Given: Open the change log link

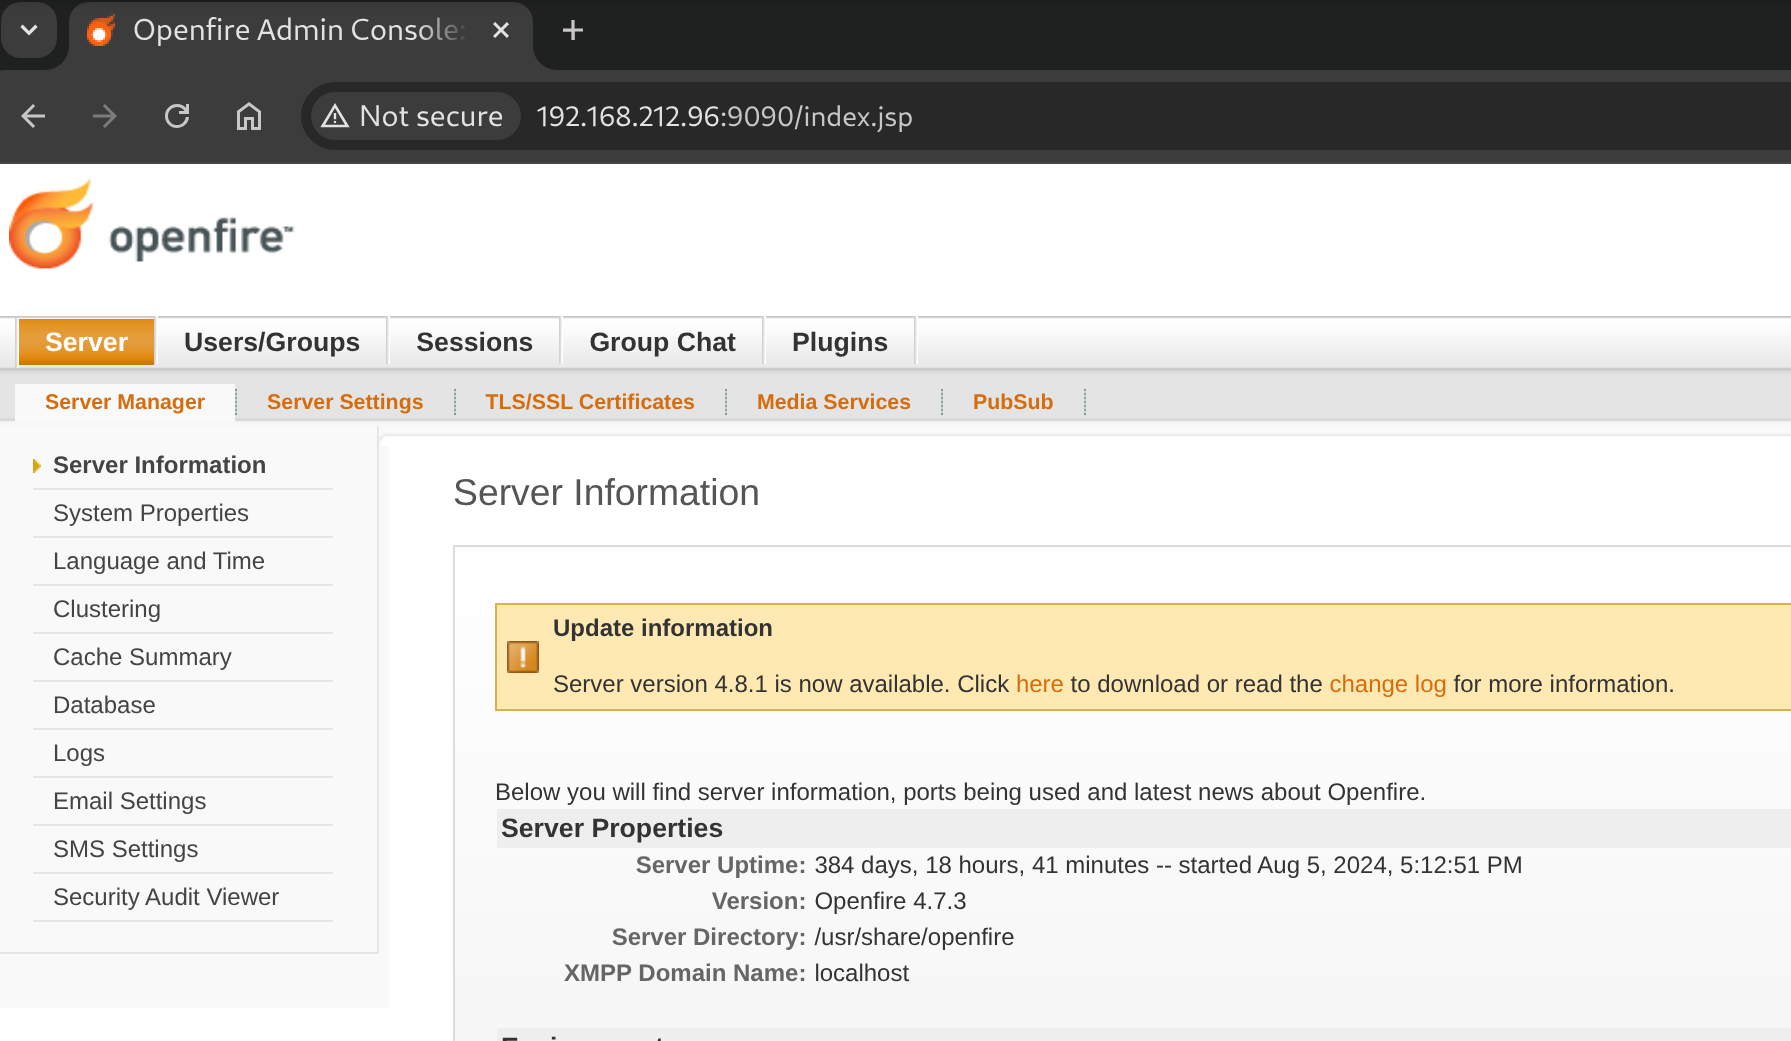Looking at the screenshot, I should (x=1387, y=684).
